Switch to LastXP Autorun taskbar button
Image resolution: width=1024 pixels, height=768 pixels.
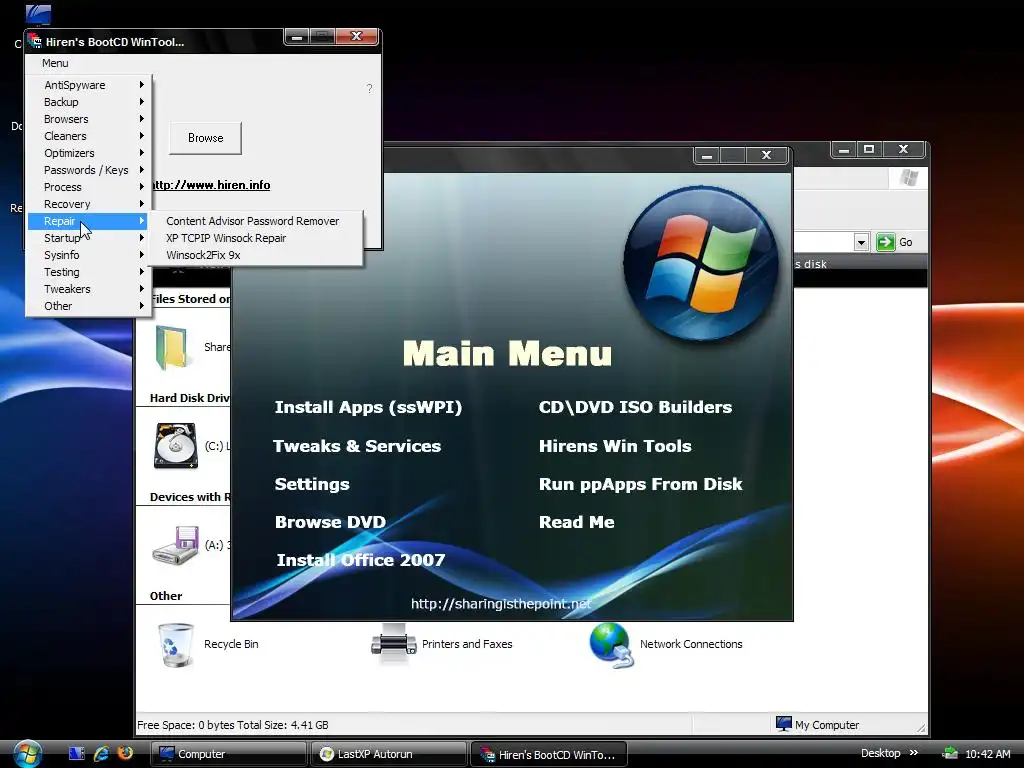click(x=389, y=754)
